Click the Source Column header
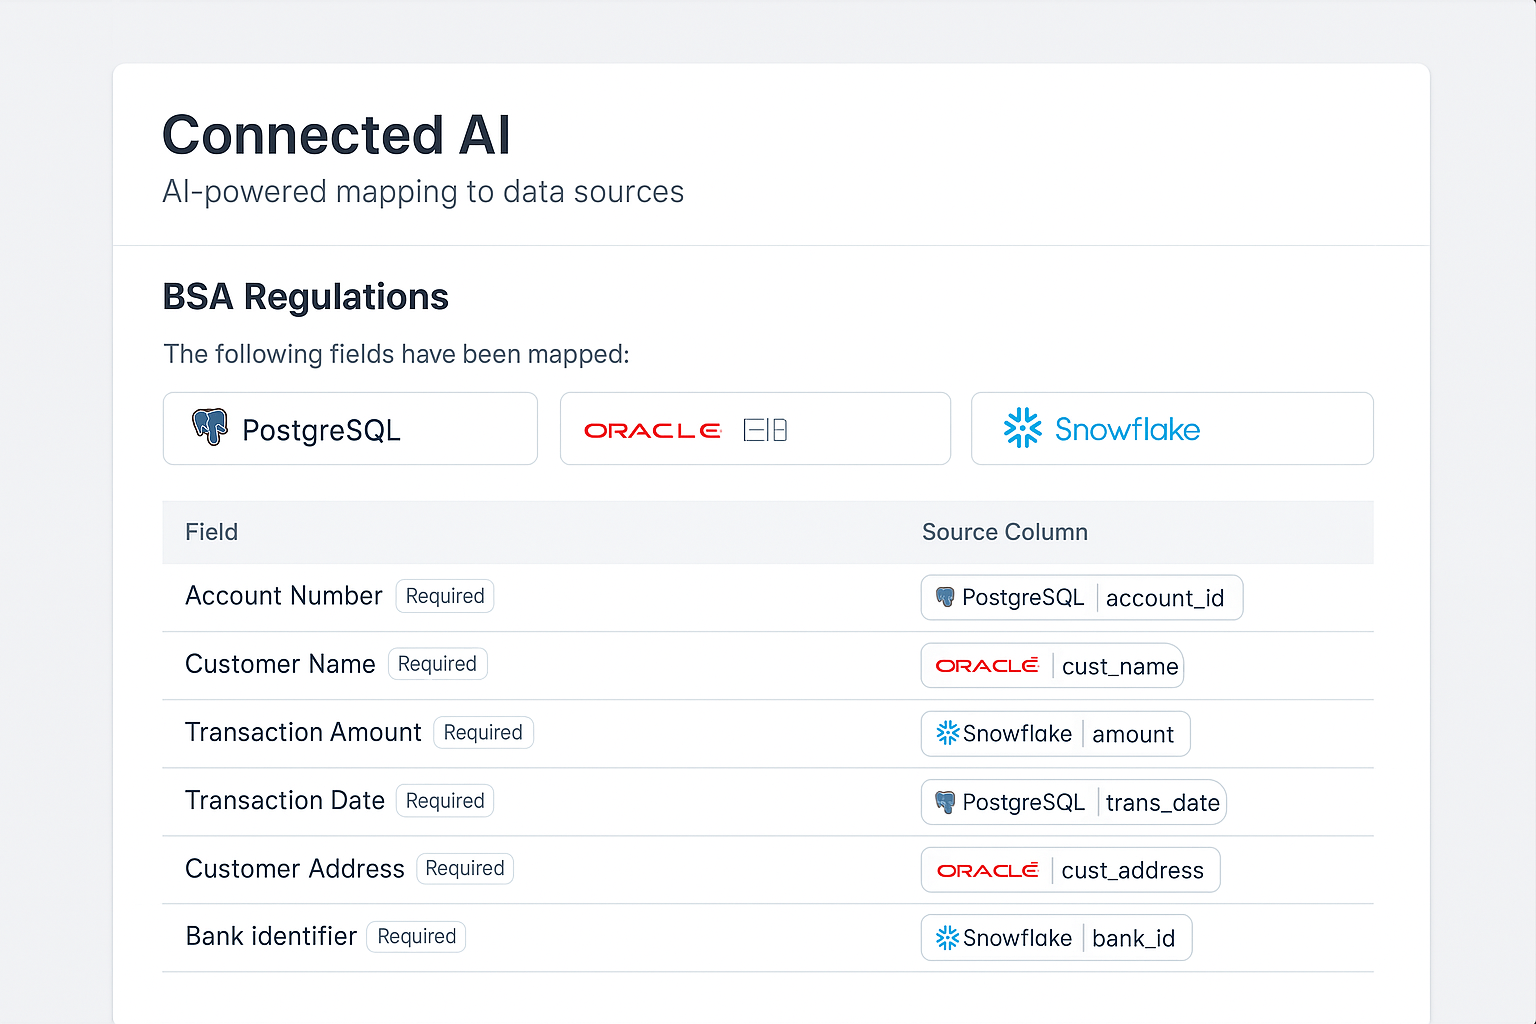The height and width of the screenshot is (1024, 1536). click(x=1004, y=532)
